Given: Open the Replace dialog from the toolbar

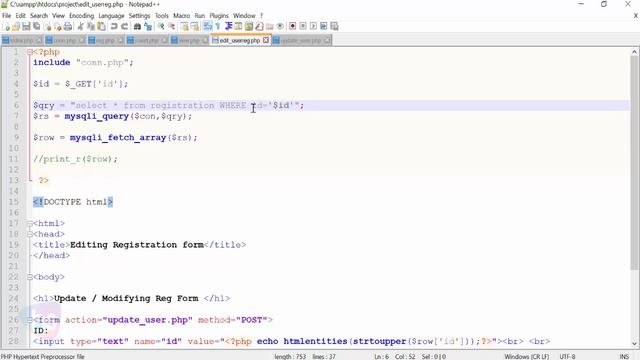Looking at the screenshot, I should point(148,27).
